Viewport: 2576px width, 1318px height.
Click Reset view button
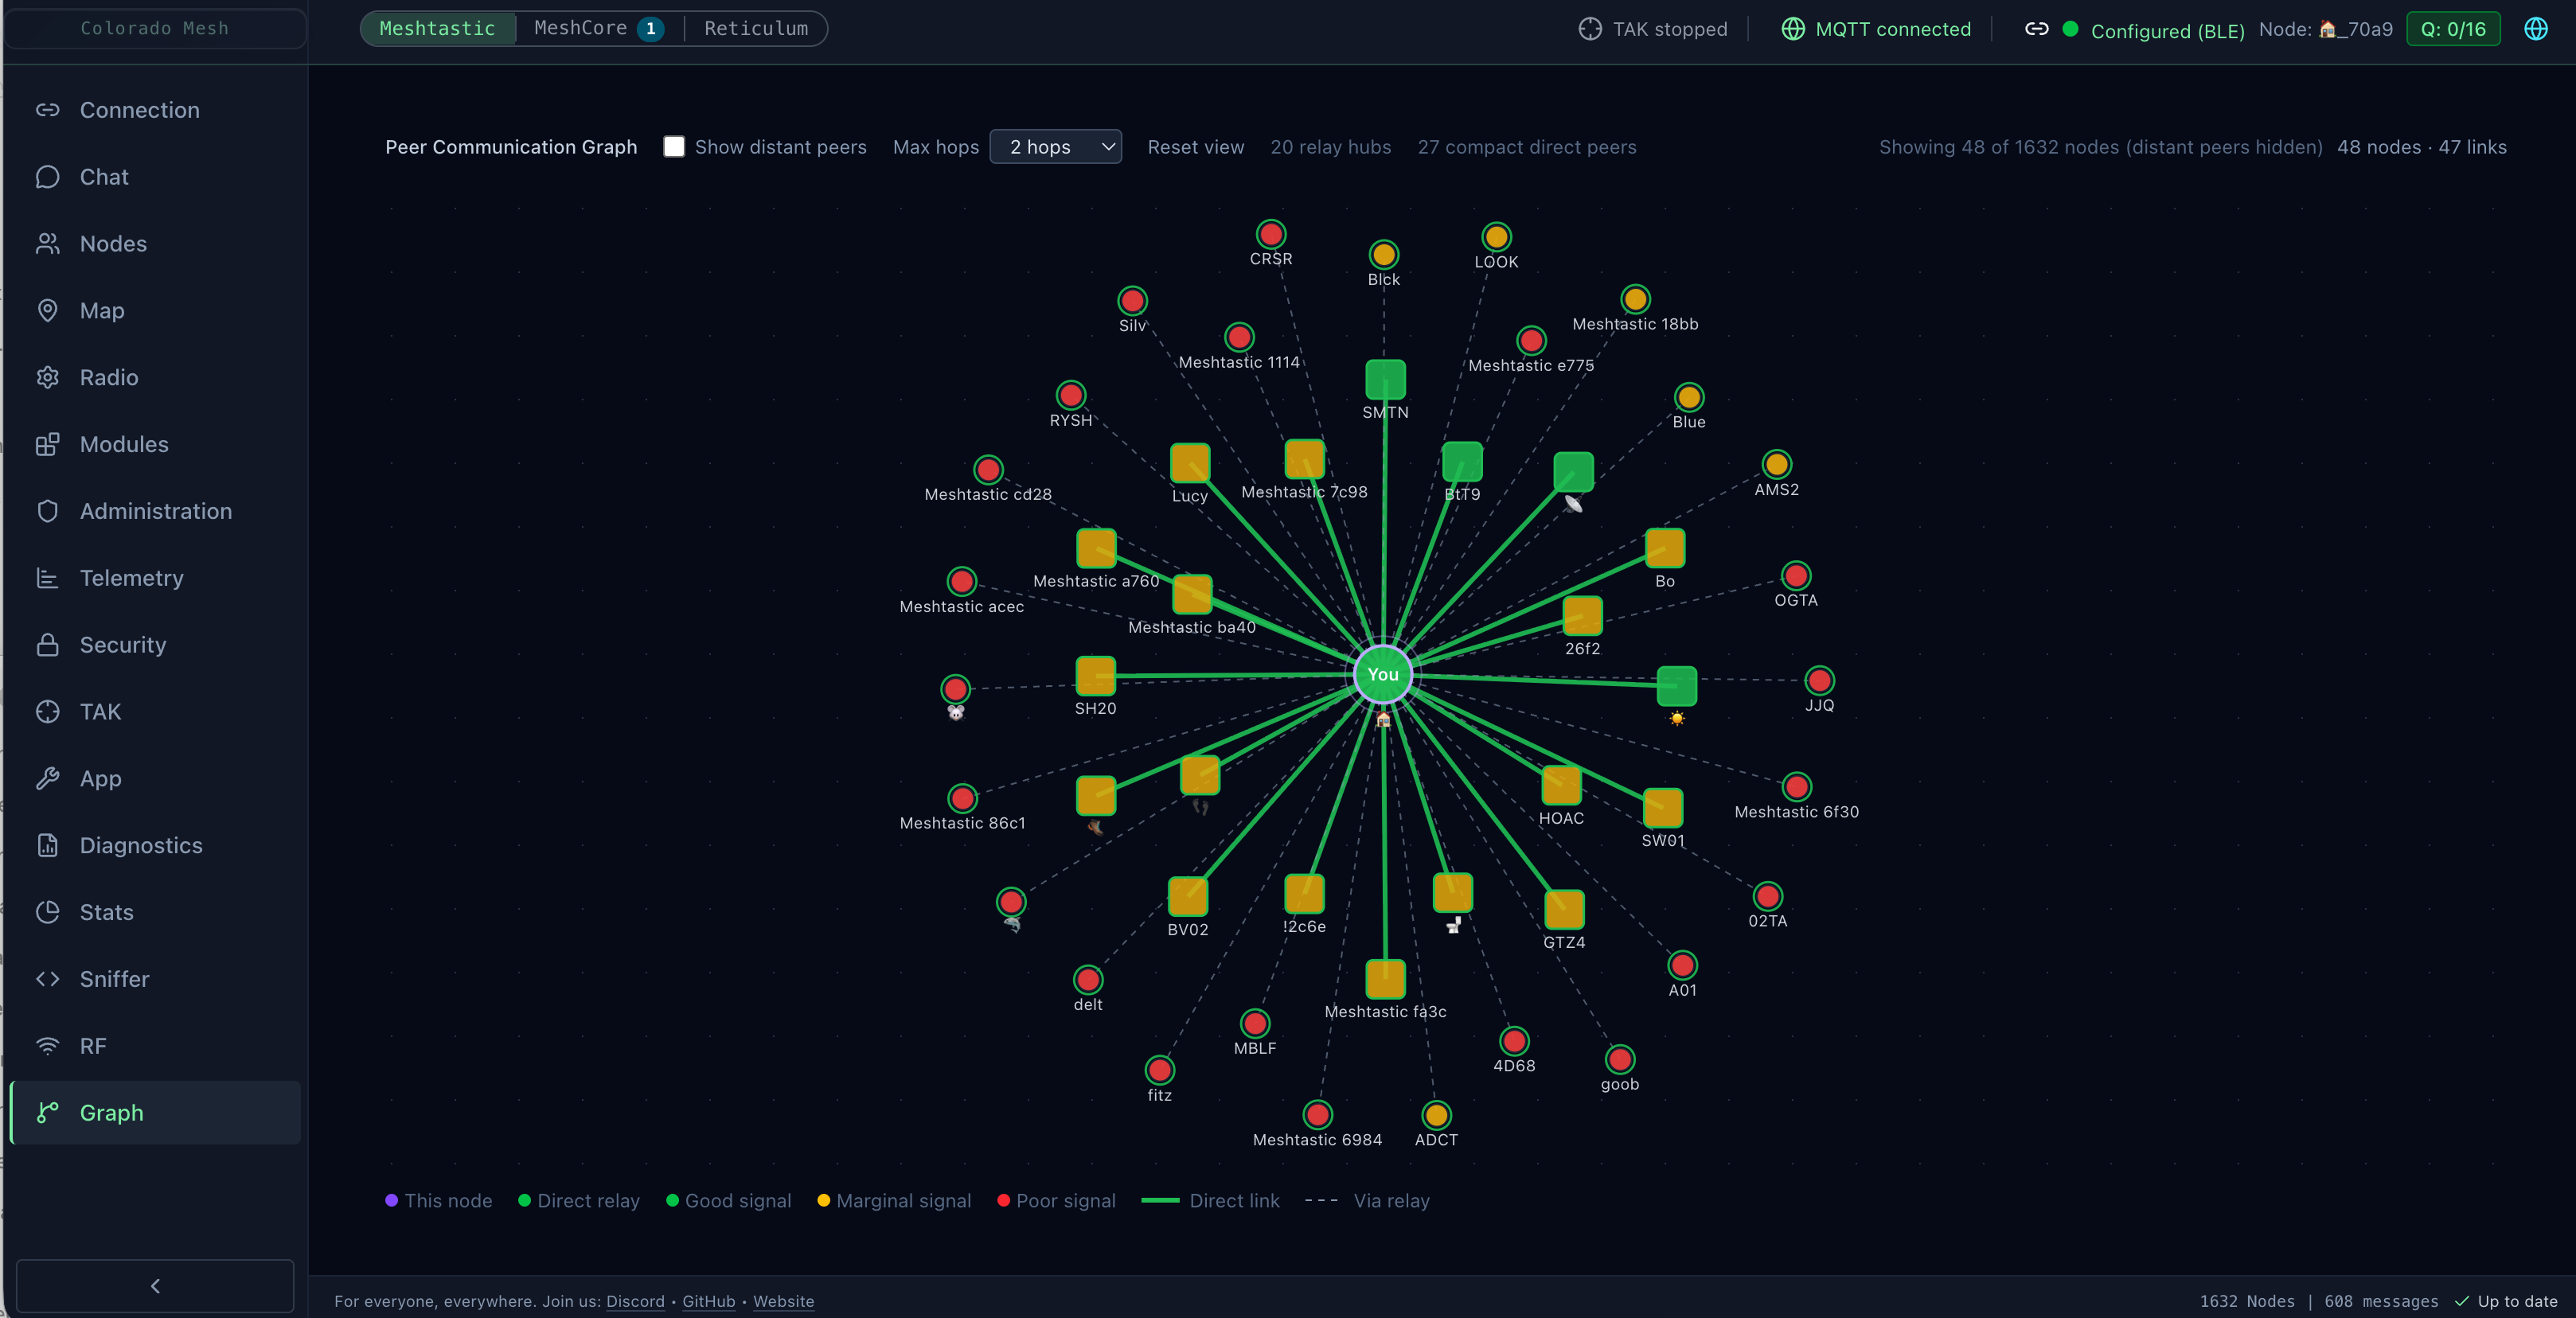[1196, 147]
